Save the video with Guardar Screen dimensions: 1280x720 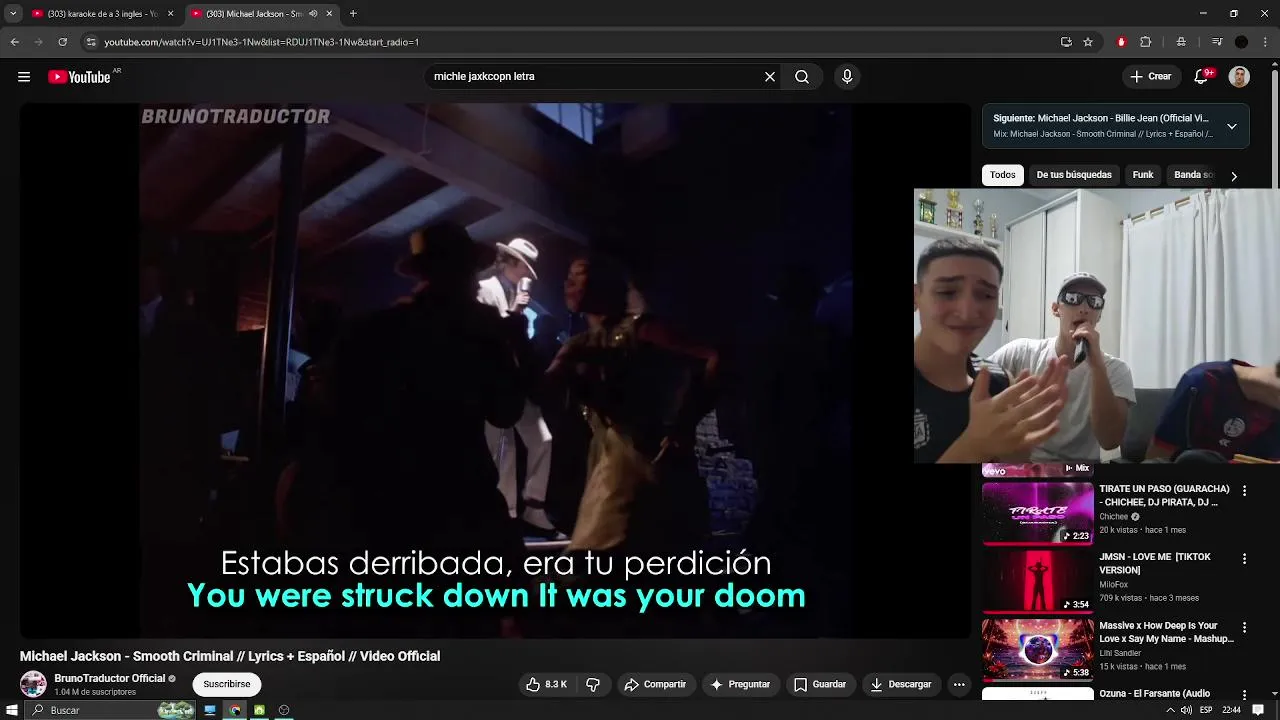pyautogui.click(x=820, y=685)
